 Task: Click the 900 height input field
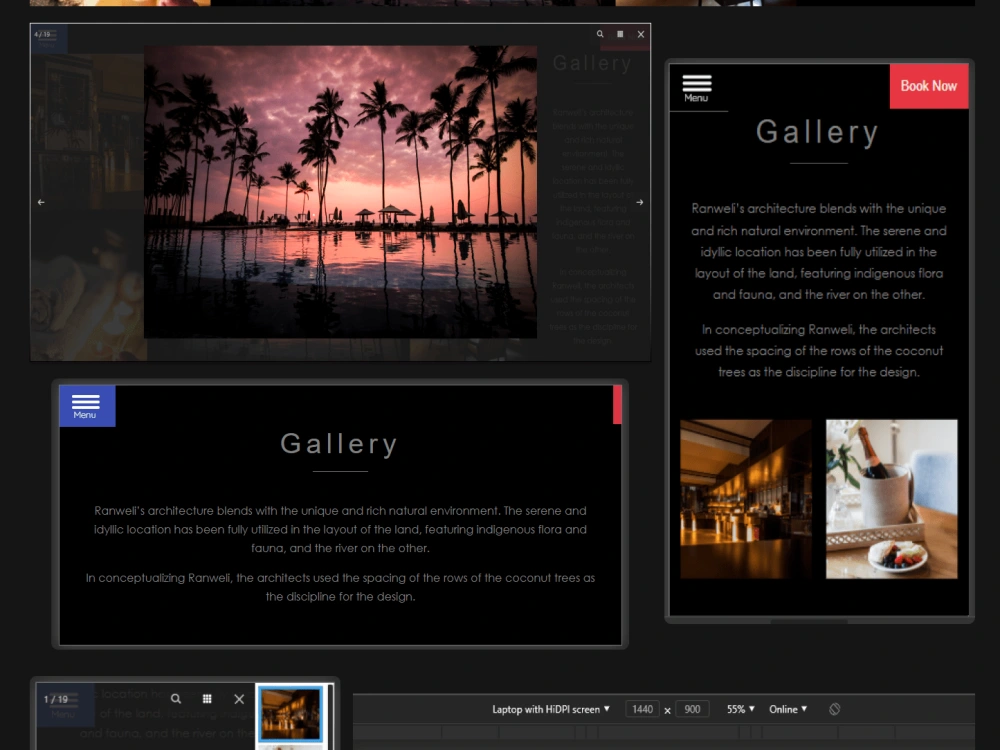[x=692, y=709]
